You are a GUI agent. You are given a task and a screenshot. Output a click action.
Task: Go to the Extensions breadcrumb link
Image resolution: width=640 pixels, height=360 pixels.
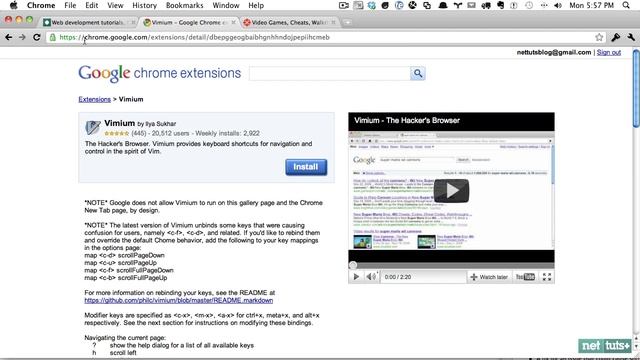pos(94,99)
